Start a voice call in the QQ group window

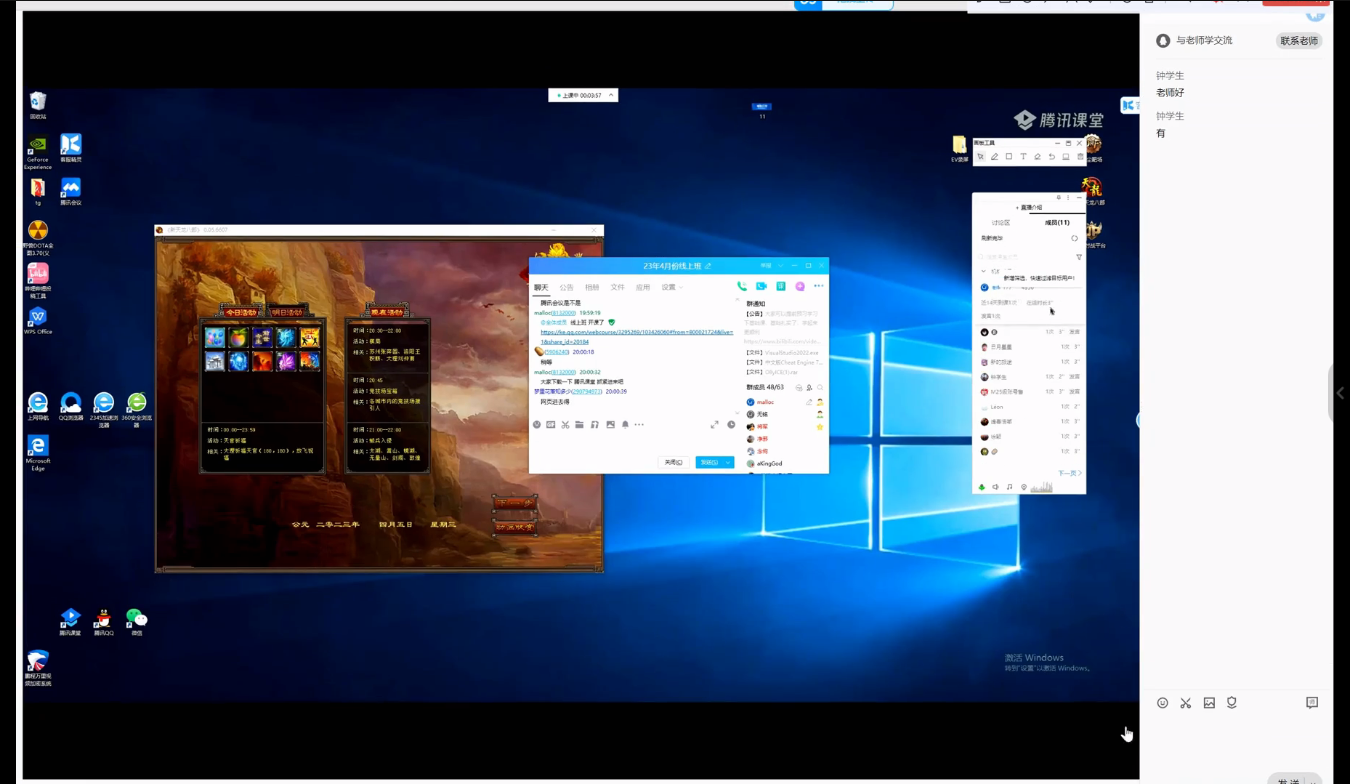[742, 286]
